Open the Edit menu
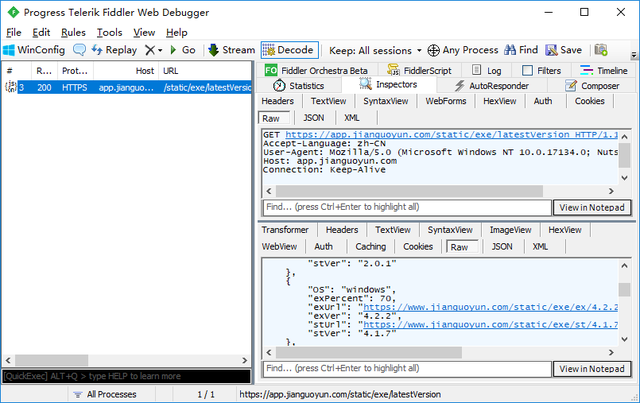Screen dimensions: 640x403 (x=41, y=33)
